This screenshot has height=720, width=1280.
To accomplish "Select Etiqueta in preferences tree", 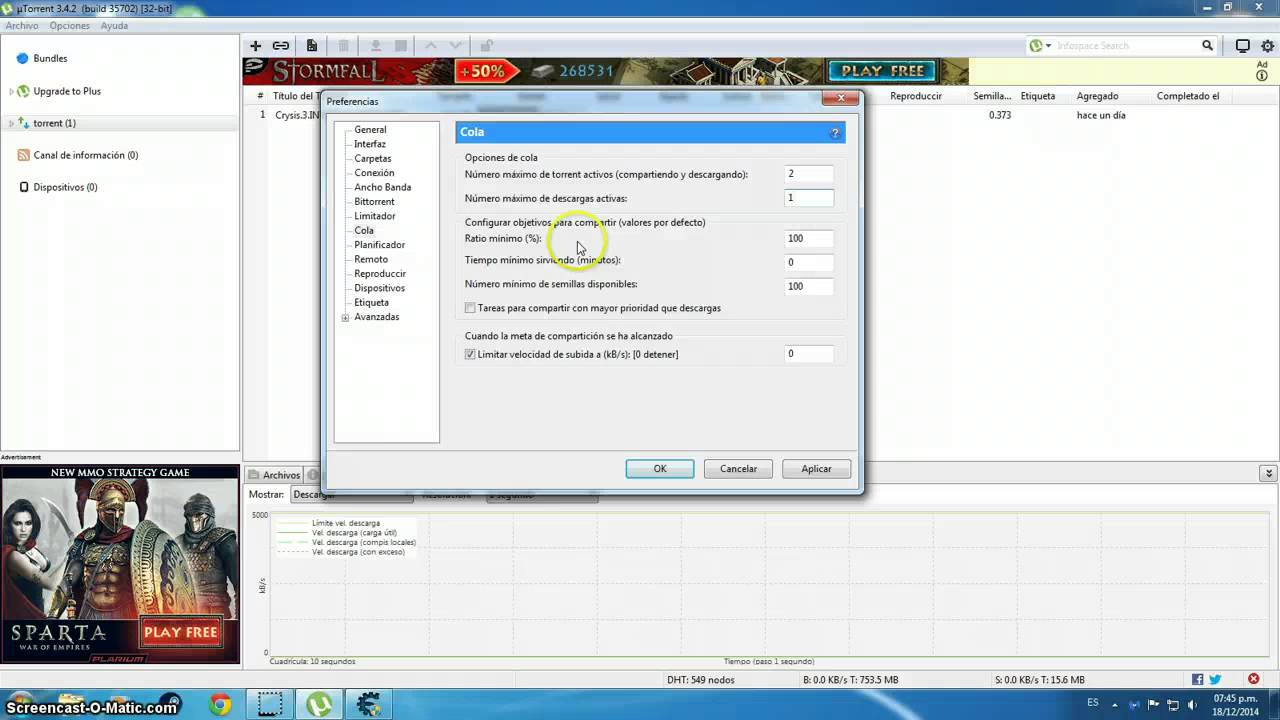I will (x=372, y=302).
